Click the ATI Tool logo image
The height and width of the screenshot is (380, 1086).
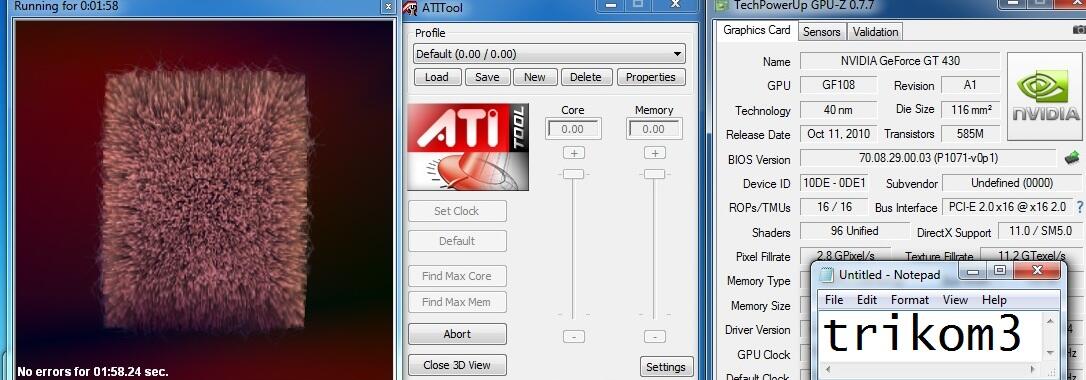[x=468, y=147]
